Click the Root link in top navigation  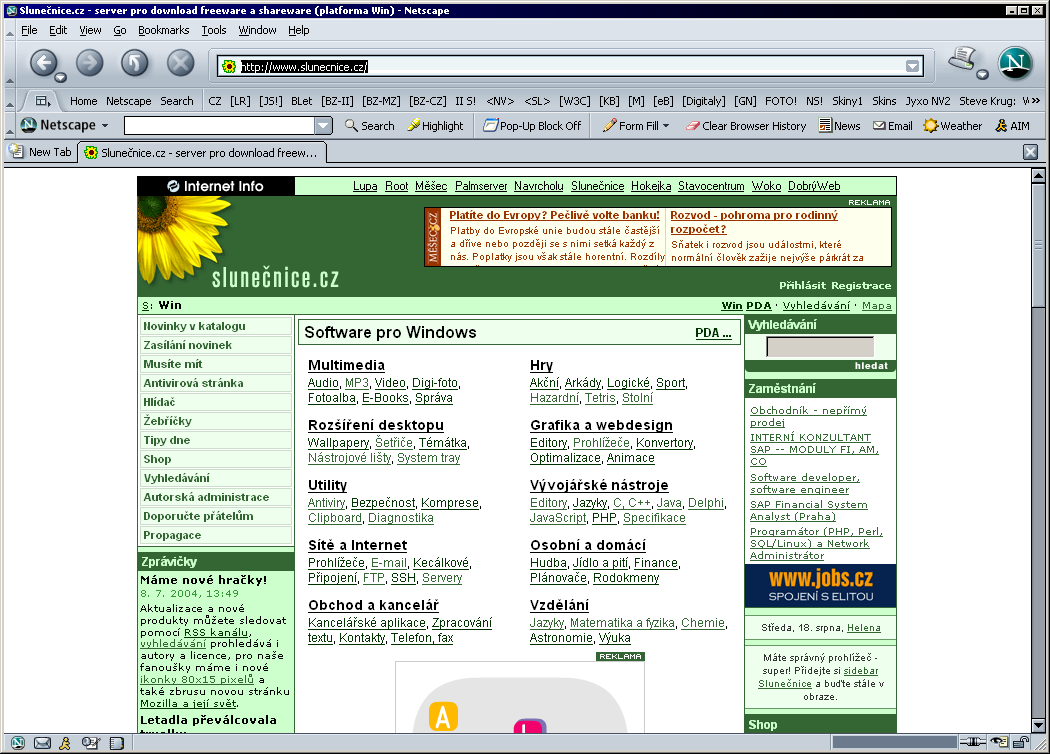click(396, 186)
